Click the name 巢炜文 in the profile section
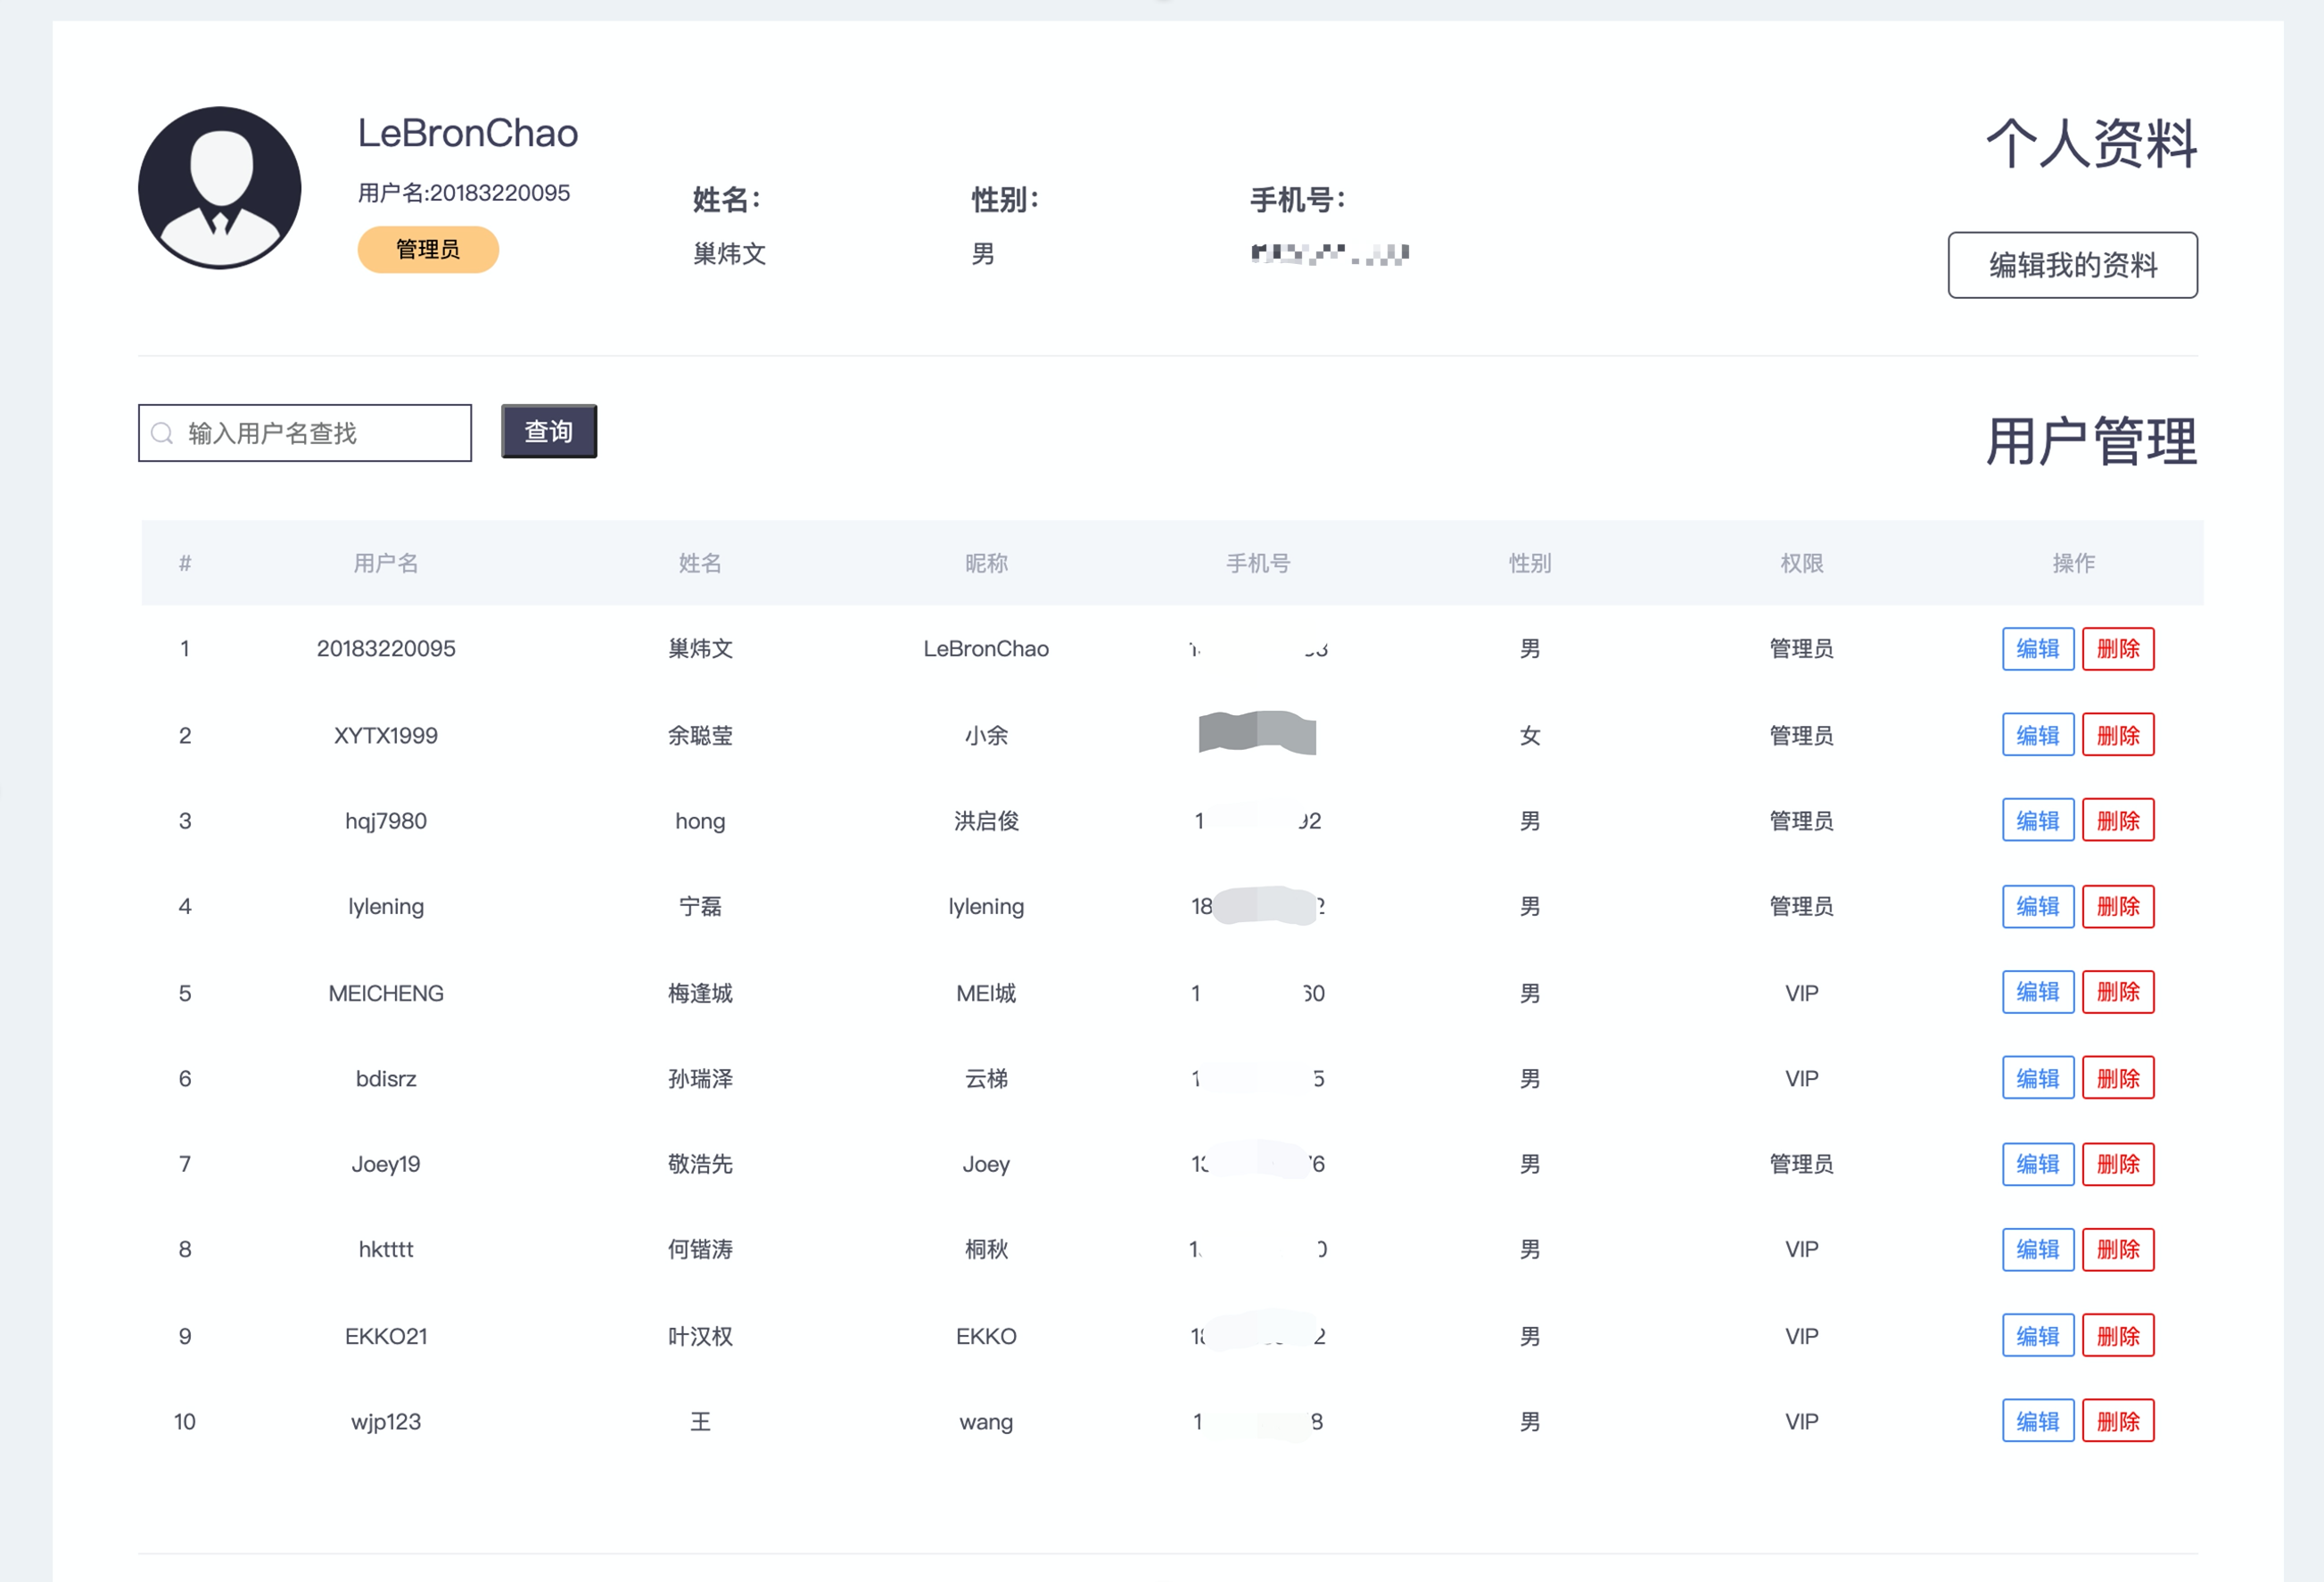This screenshot has height=1582, width=2324. 730,254
